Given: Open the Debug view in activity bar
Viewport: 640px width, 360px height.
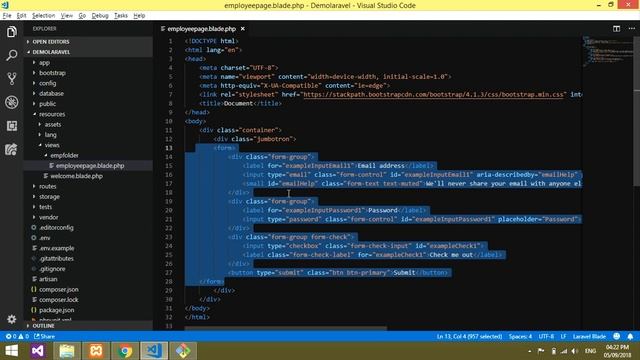Looking at the screenshot, I should tap(11, 102).
